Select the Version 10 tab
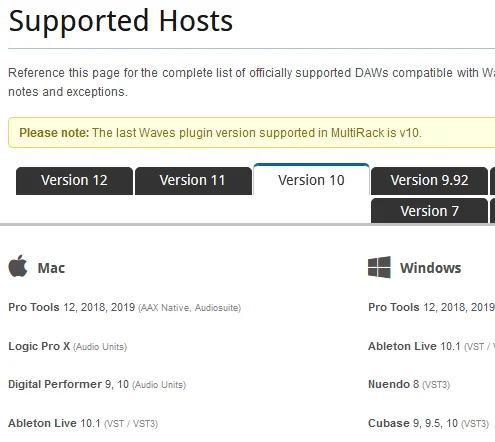The image size is (495, 442). (x=311, y=180)
